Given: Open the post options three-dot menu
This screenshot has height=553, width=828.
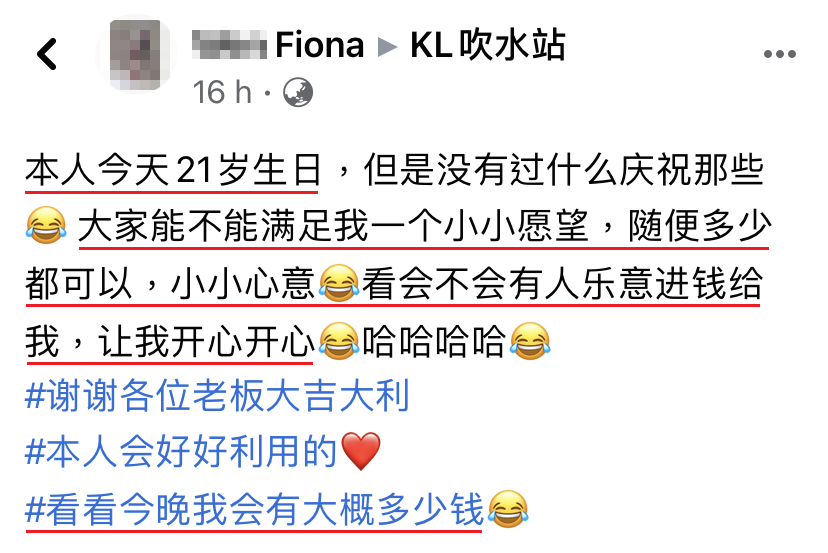Looking at the screenshot, I should [x=779, y=54].
